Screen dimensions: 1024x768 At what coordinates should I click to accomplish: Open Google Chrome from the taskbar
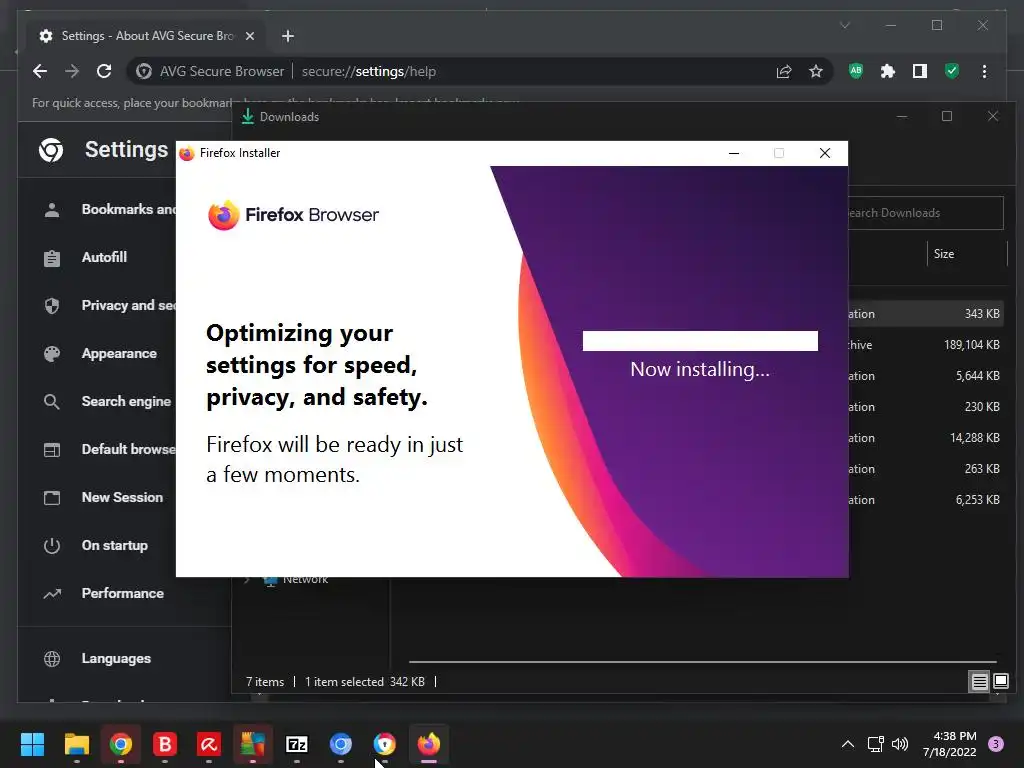click(121, 744)
